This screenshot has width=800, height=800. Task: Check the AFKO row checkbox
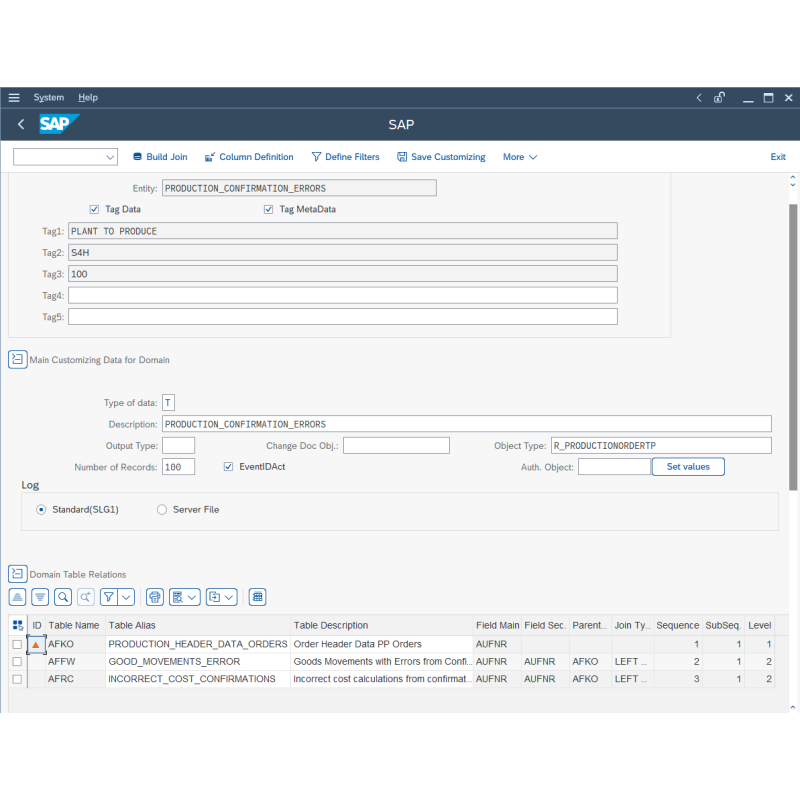coord(17,644)
